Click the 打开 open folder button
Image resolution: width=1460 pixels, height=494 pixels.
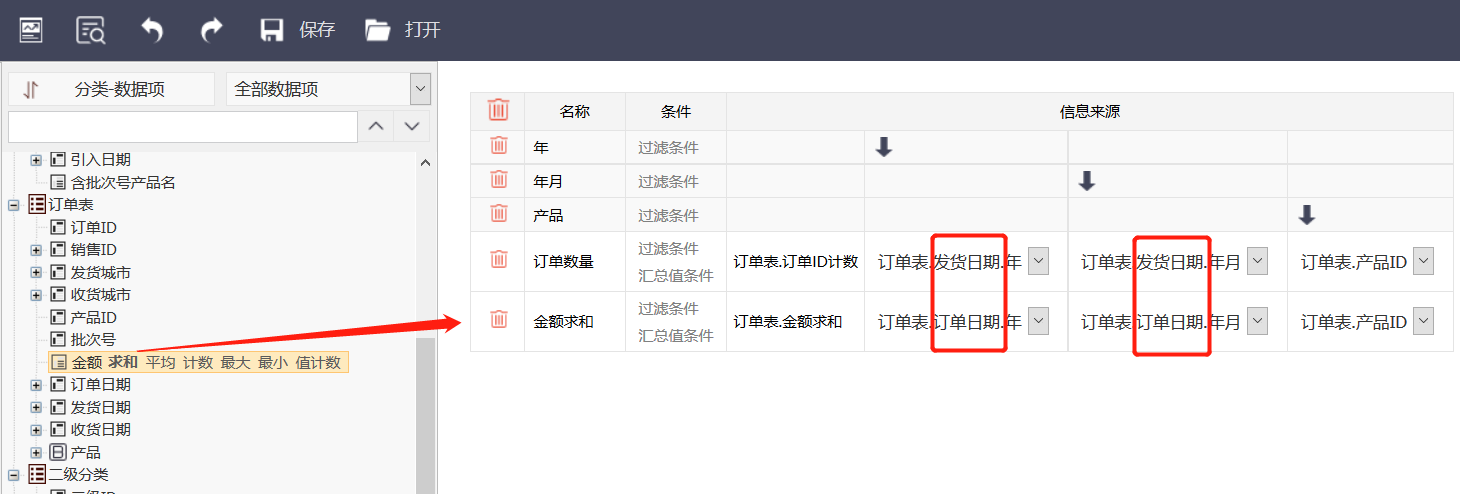click(403, 30)
